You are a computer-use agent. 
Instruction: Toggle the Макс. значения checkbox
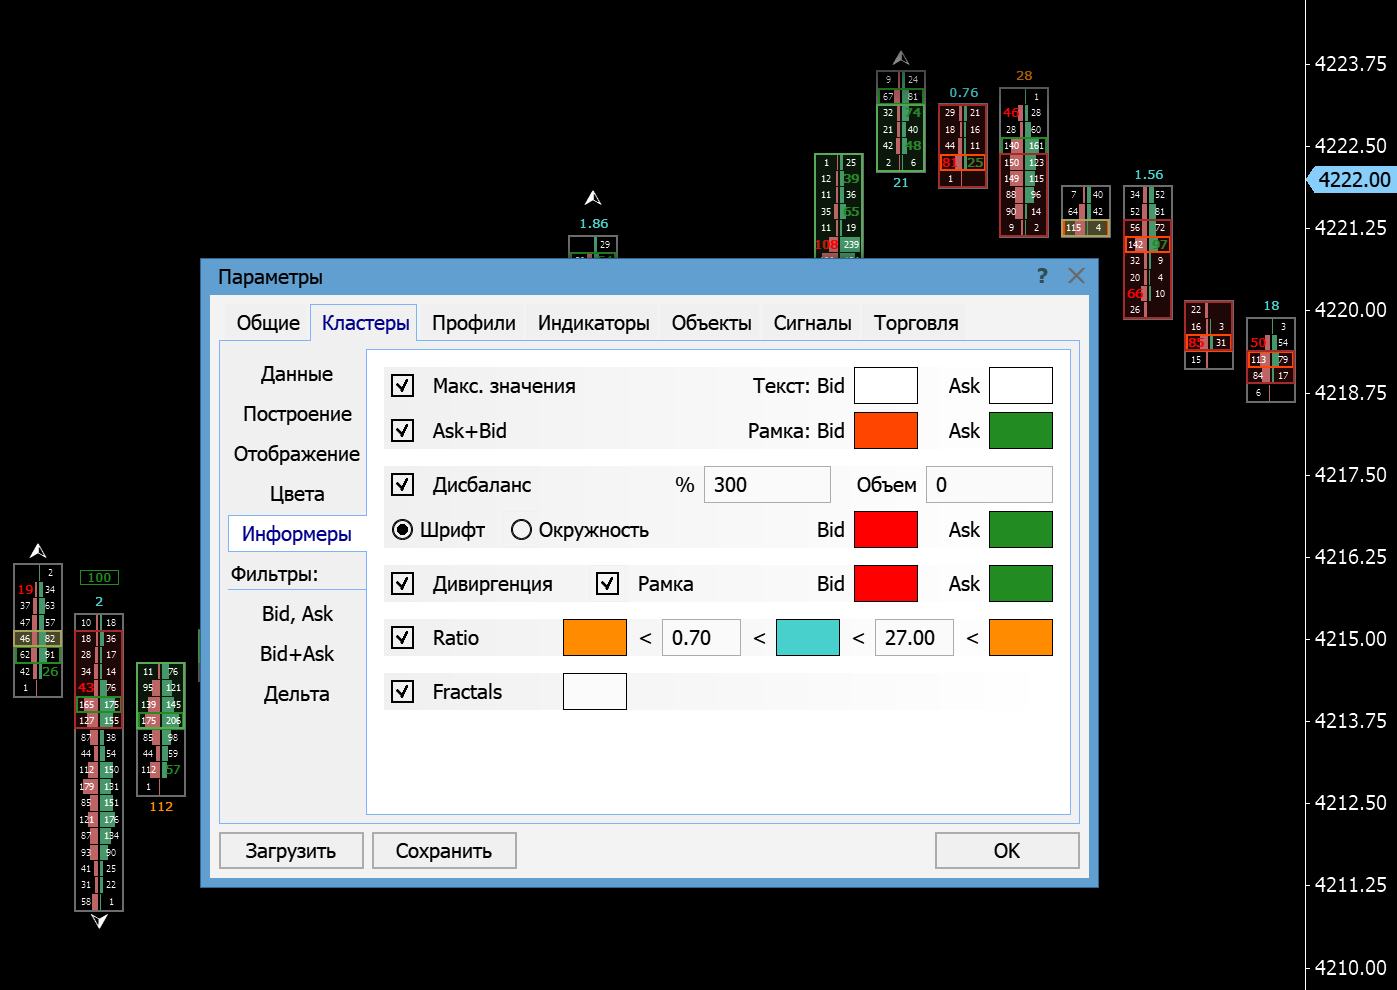(x=403, y=386)
